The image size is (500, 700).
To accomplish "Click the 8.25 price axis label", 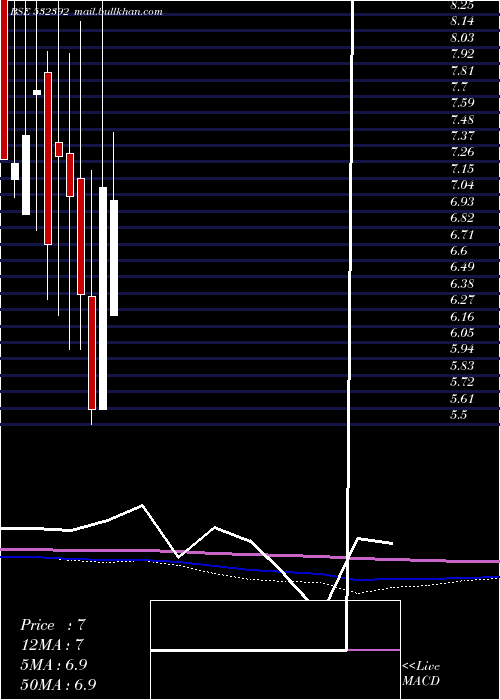I will 462,5.
